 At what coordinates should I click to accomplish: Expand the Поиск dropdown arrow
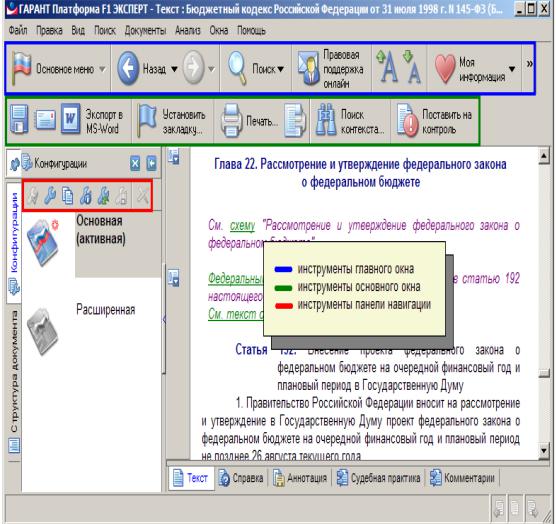(x=280, y=69)
